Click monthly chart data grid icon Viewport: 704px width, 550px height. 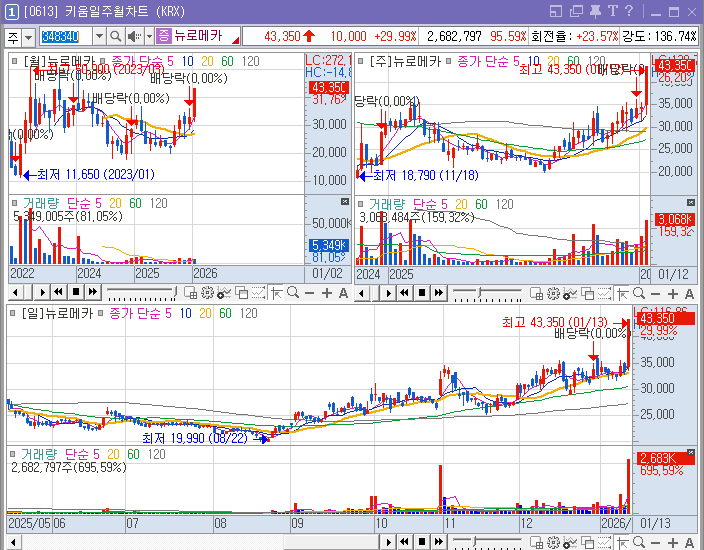[x=190, y=293]
